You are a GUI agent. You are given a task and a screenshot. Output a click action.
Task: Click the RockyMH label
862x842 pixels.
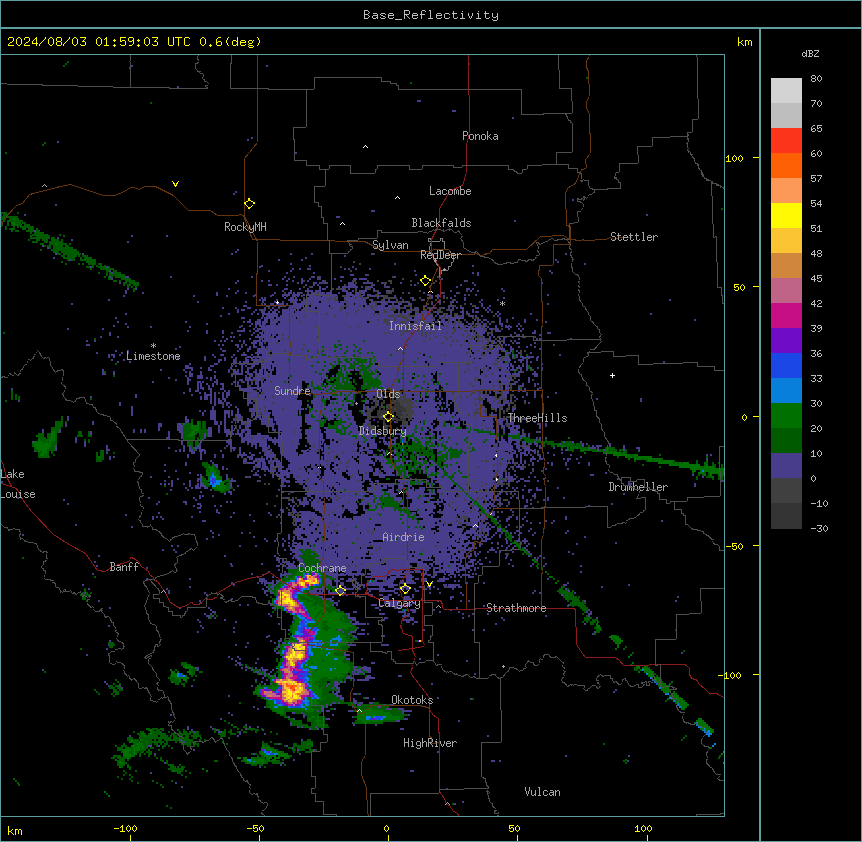click(x=245, y=227)
